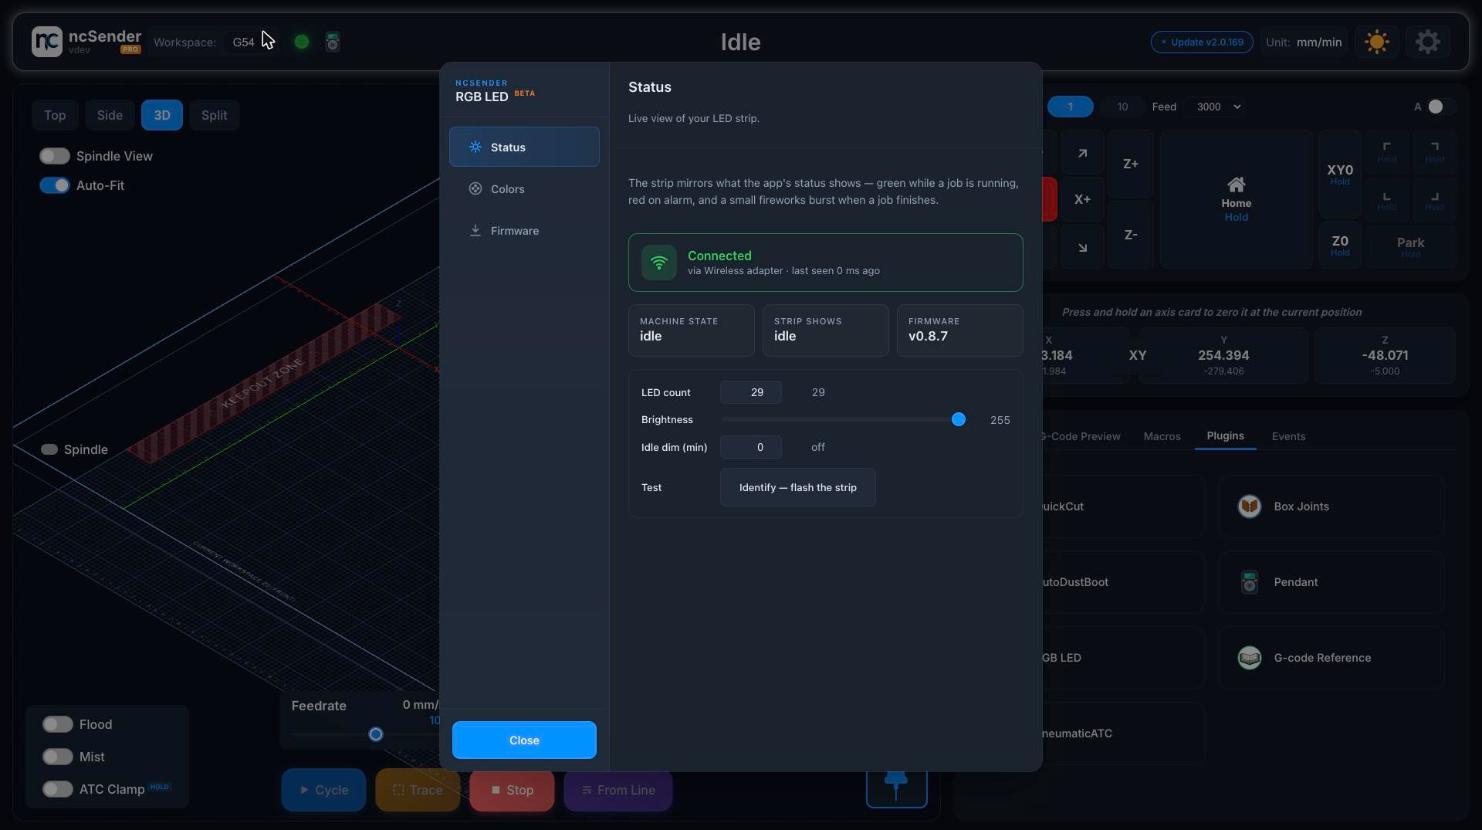Click the ncSender logo icon
The height and width of the screenshot is (830, 1482).
coord(47,41)
